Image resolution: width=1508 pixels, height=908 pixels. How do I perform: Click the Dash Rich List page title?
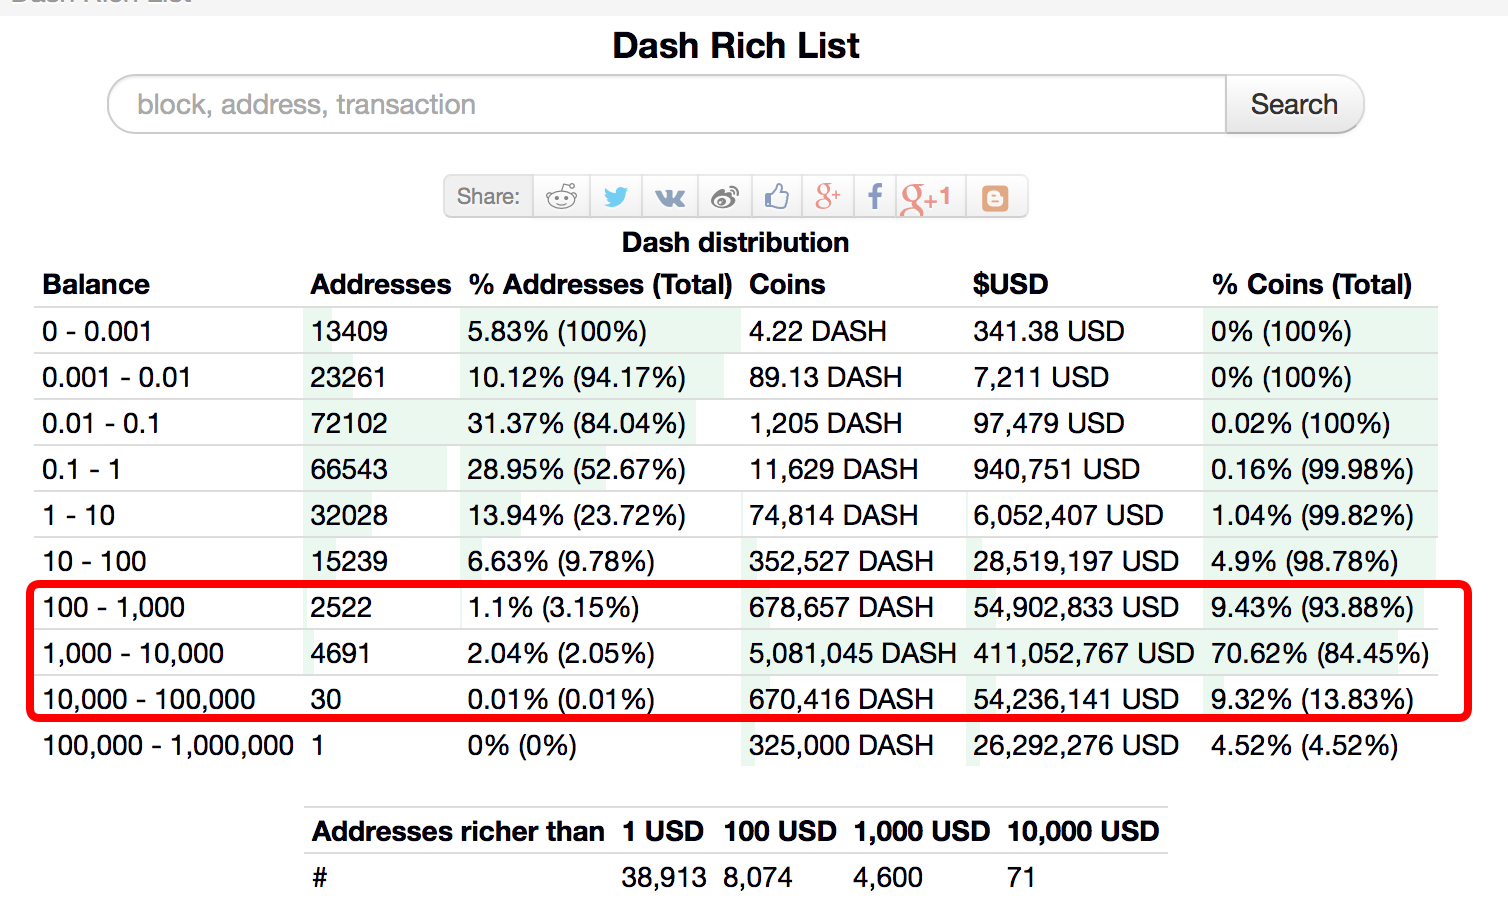[x=735, y=46]
